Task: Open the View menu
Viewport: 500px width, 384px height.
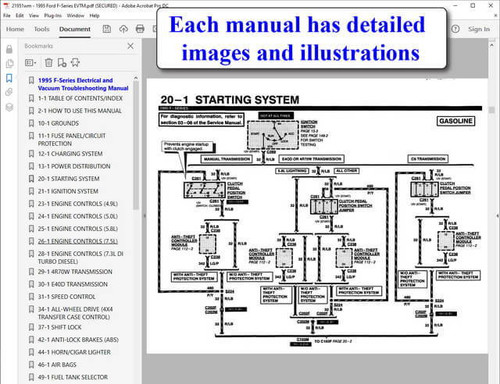Action: tap(34, 15)
